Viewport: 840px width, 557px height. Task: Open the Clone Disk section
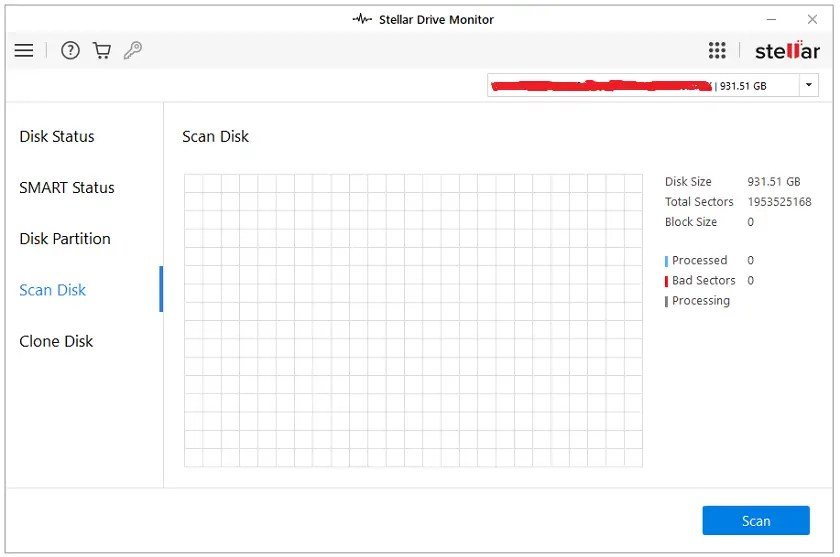point(56,341)
